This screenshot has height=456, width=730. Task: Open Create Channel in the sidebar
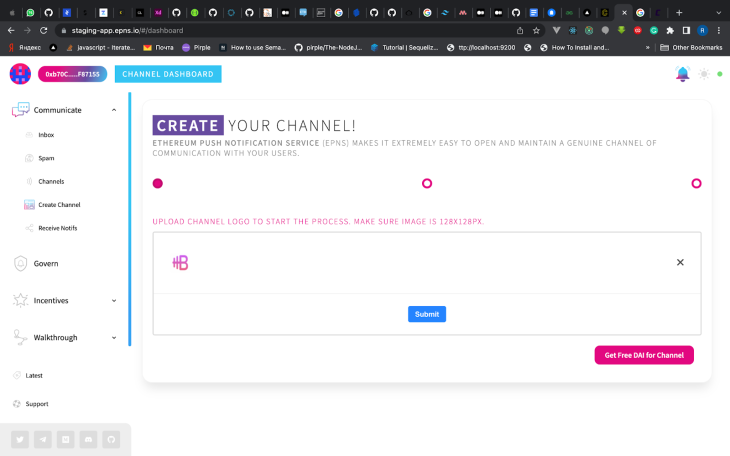click(x=59, y=204)
